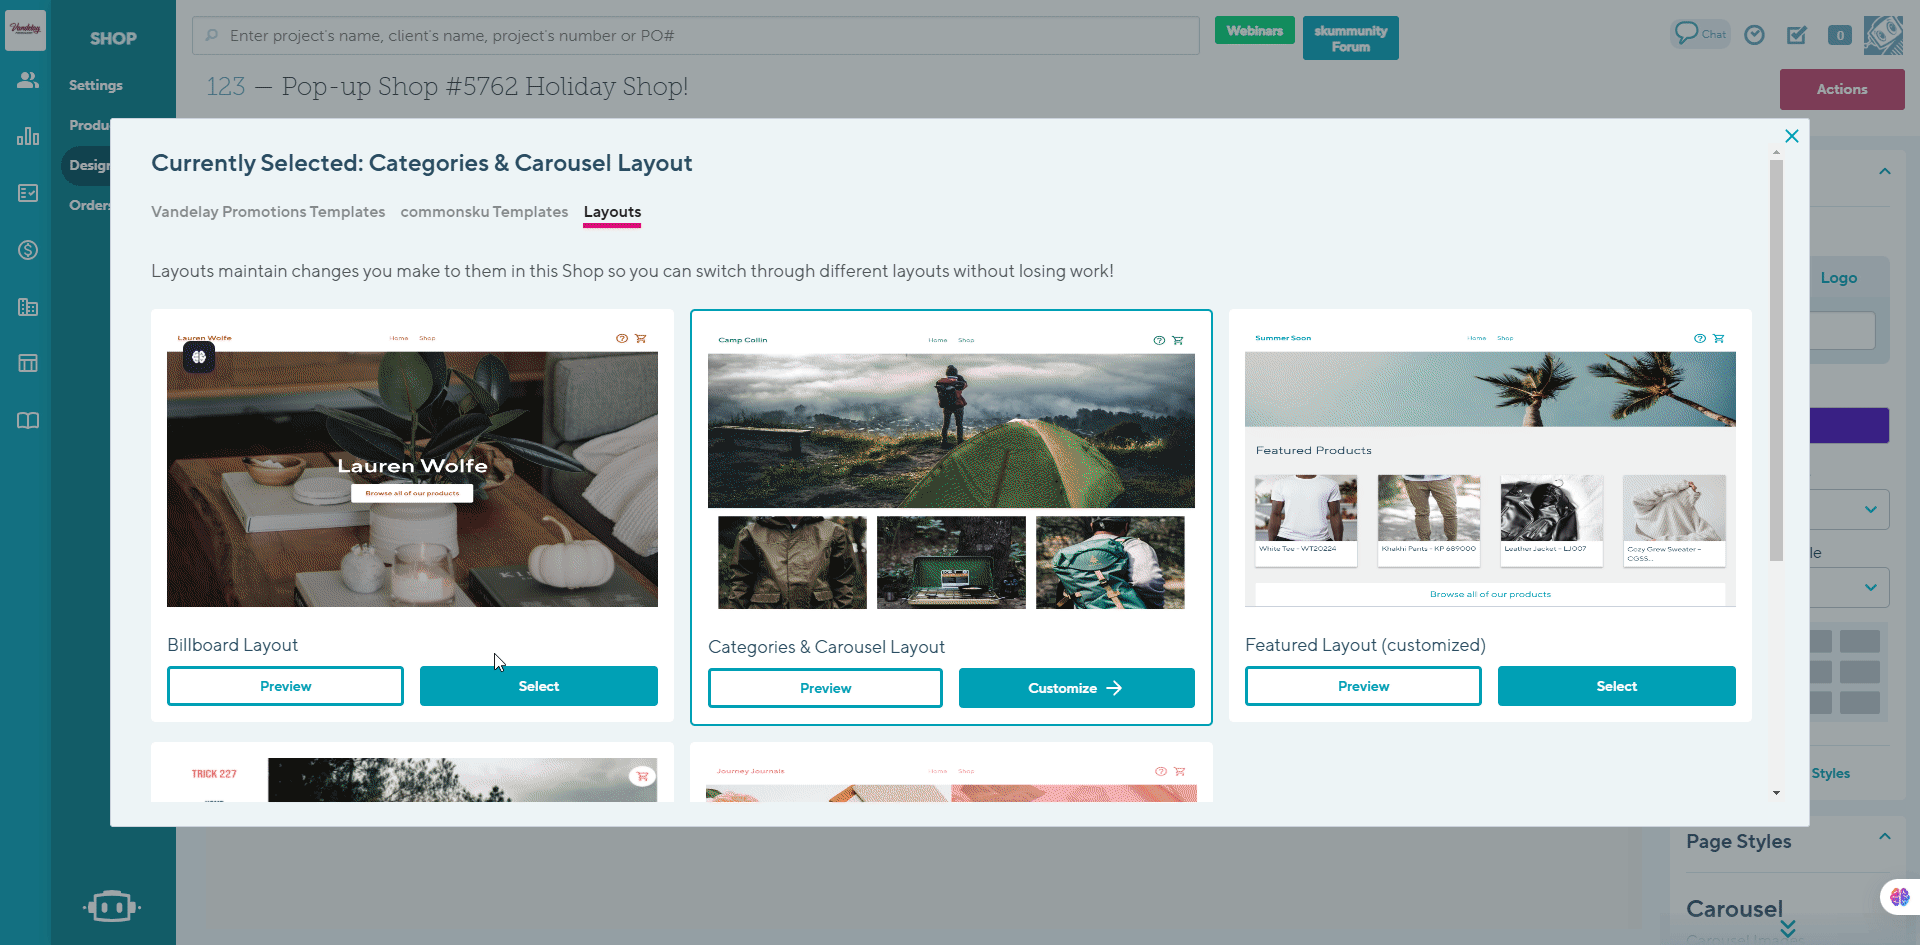Click the edit note icon in header
This screenshot has width=1920, height=945.
pyautogui.click(x=1797, y=35)
